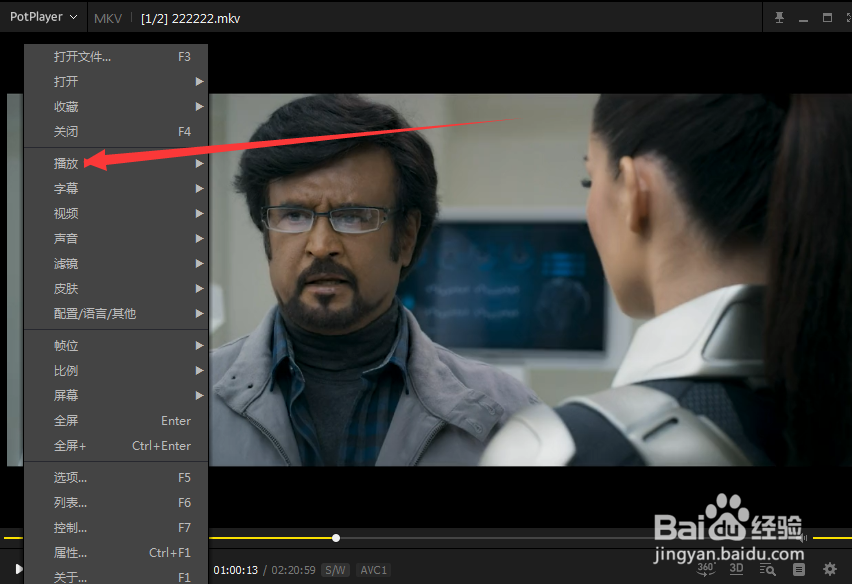Open 属性... properties entry

pyautogui.click(x=116, y=552)
